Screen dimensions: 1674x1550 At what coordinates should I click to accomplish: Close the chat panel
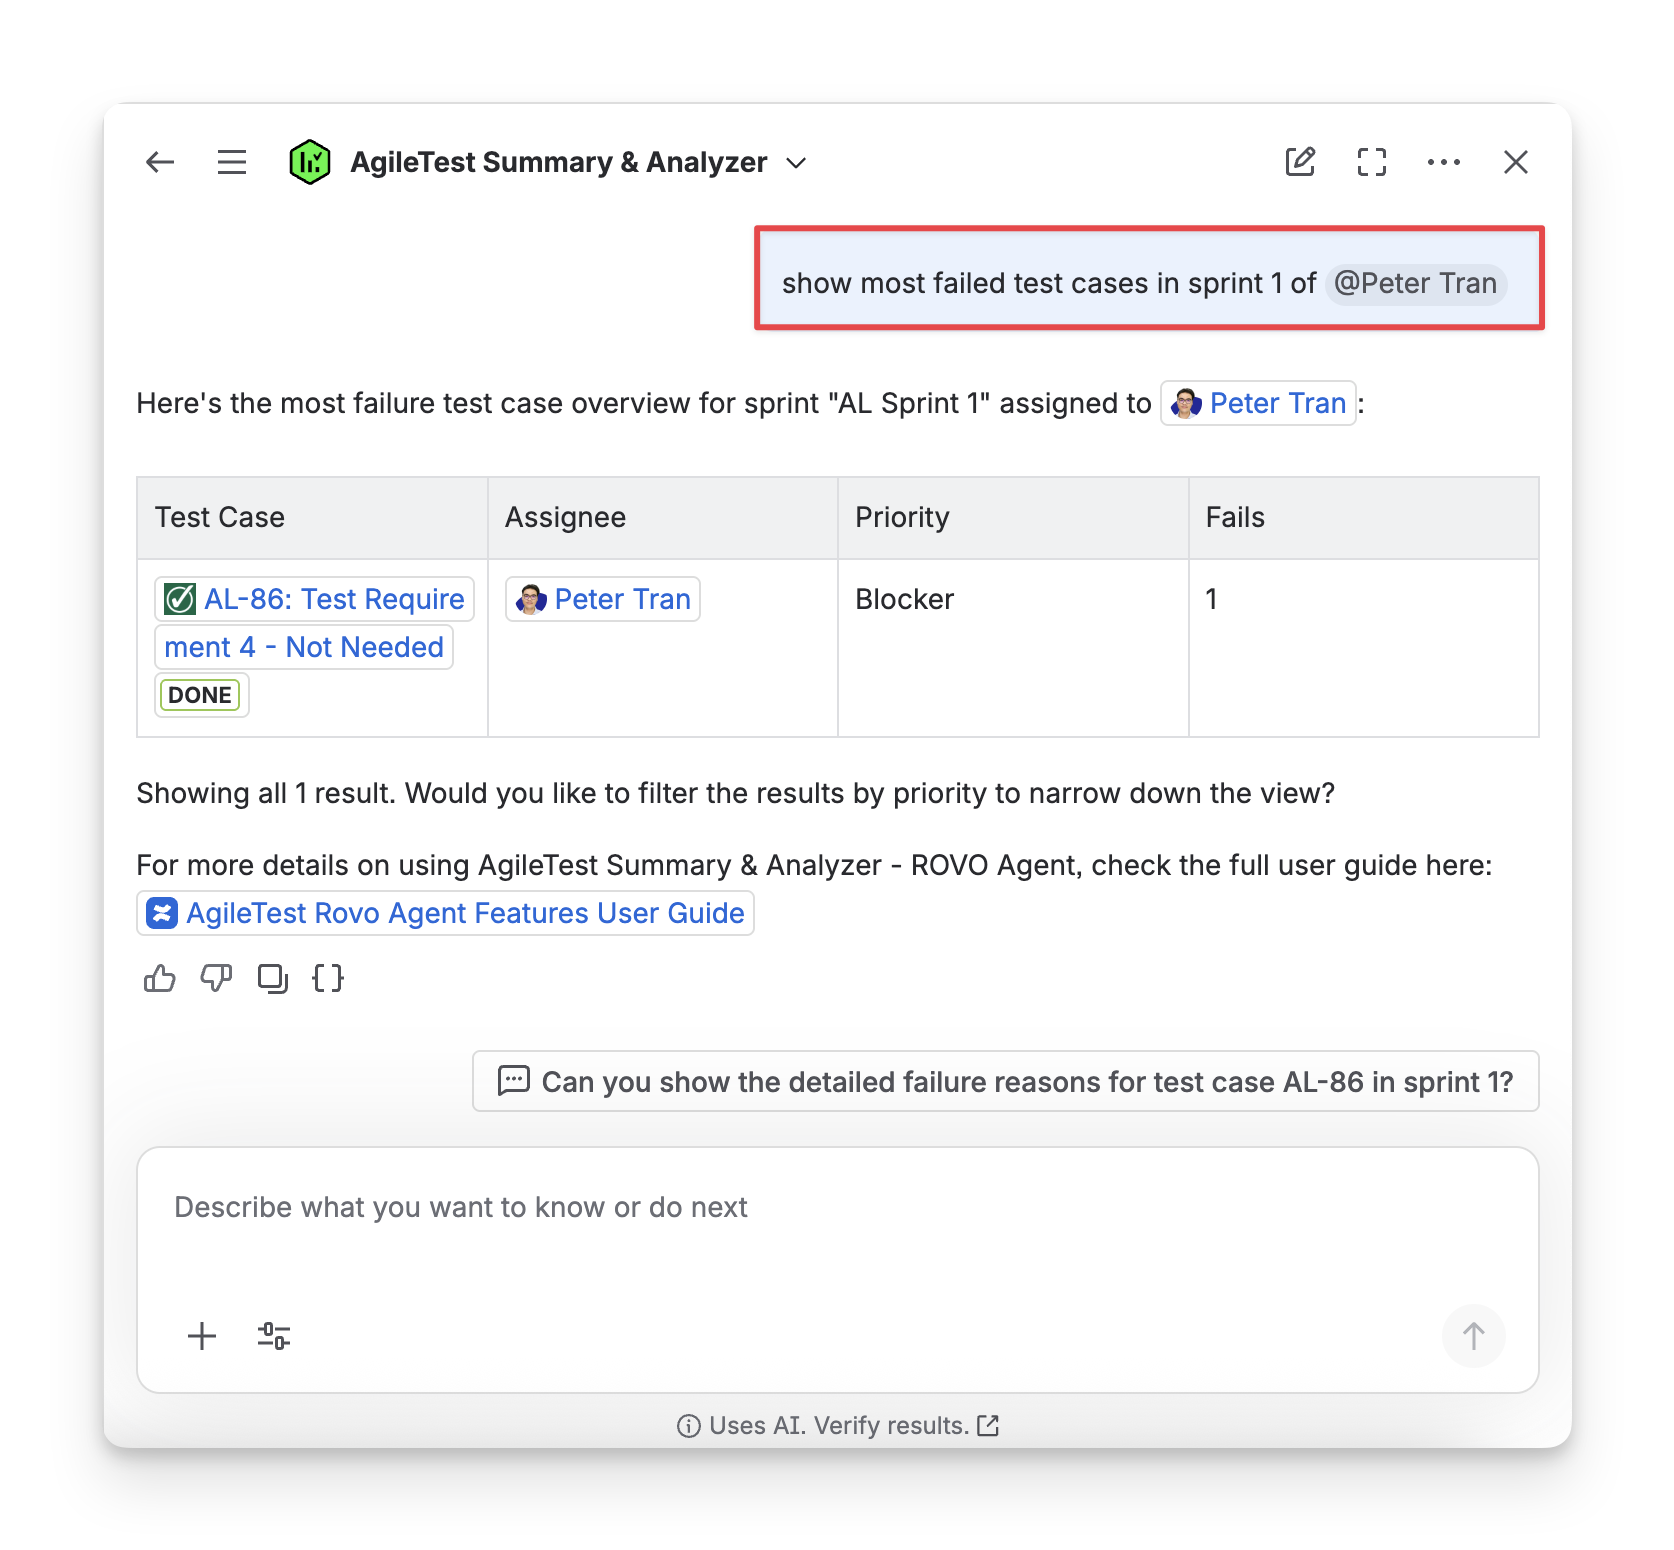coord(1515,162)
